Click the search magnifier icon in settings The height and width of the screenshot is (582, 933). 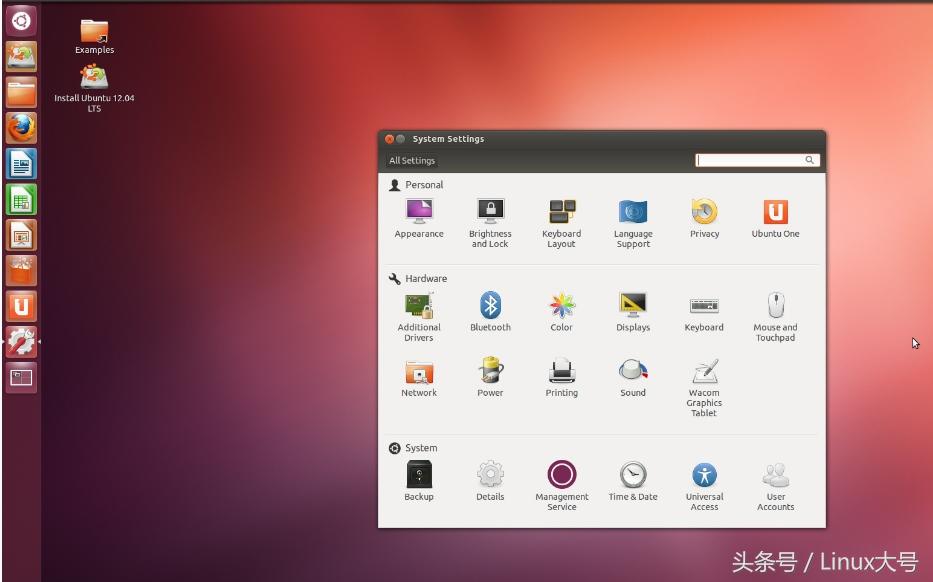click(x=809, y=160)
